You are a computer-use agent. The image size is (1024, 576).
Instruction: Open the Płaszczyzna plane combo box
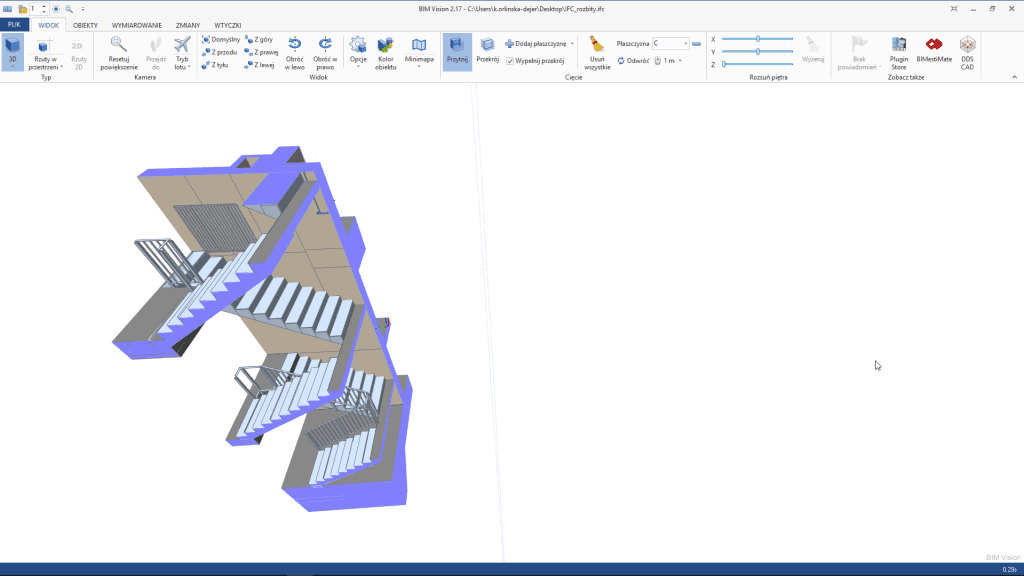click(670, 44)
